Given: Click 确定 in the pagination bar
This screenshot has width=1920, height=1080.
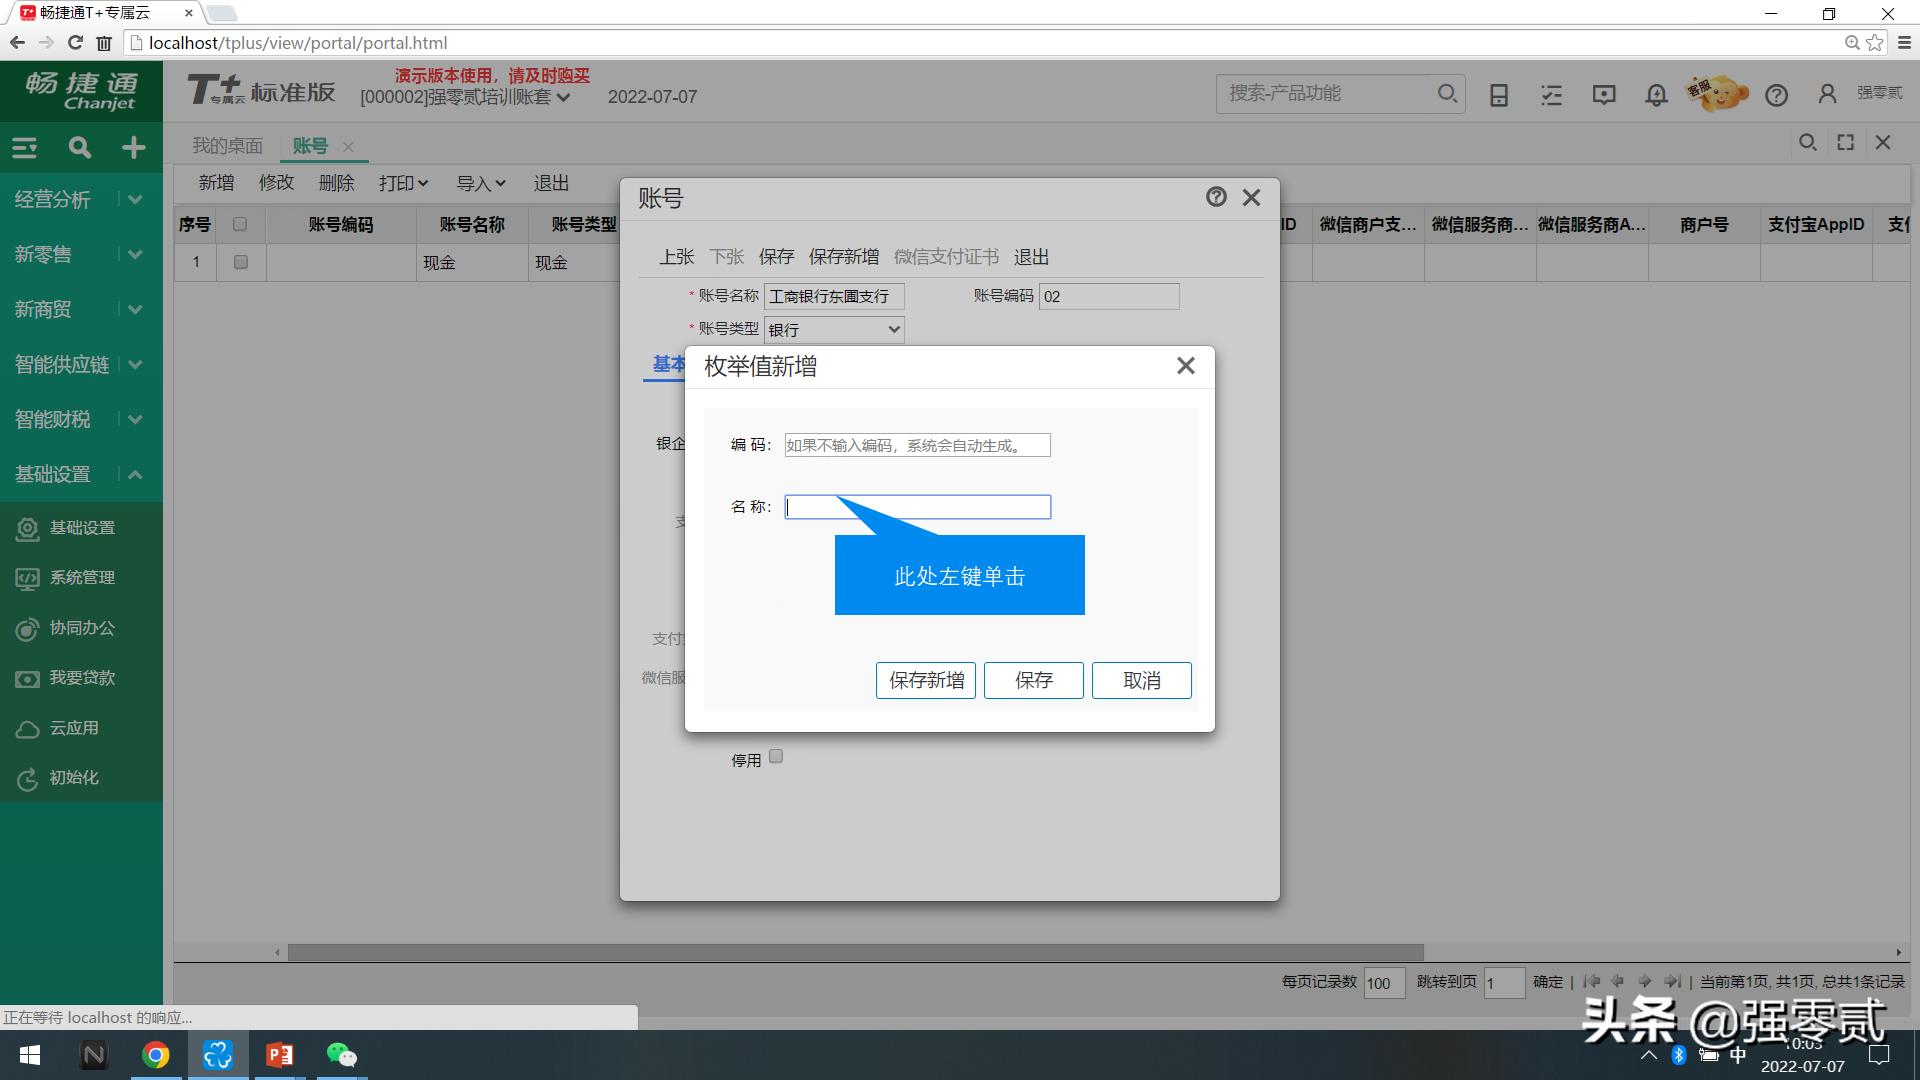Looking at the screenshot, I should coord(1547,982).
